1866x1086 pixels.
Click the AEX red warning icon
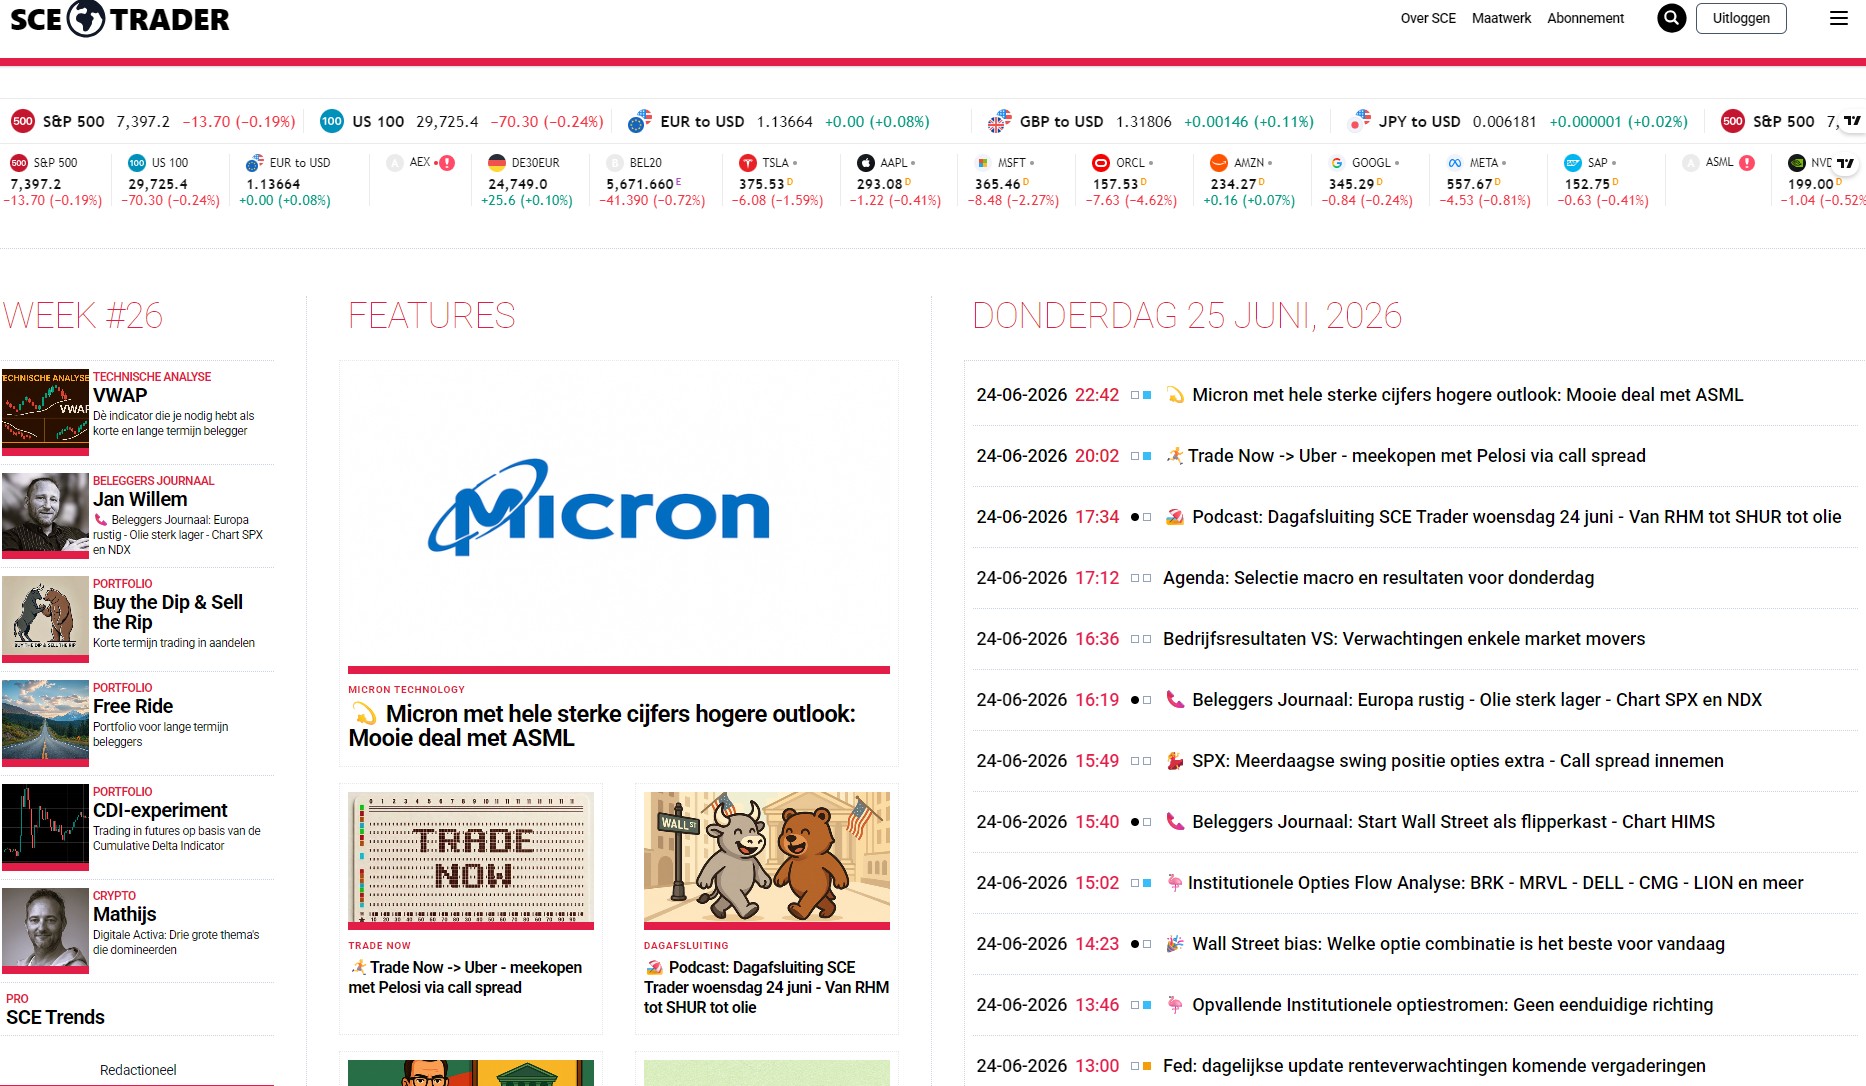(x=447, y=162)
